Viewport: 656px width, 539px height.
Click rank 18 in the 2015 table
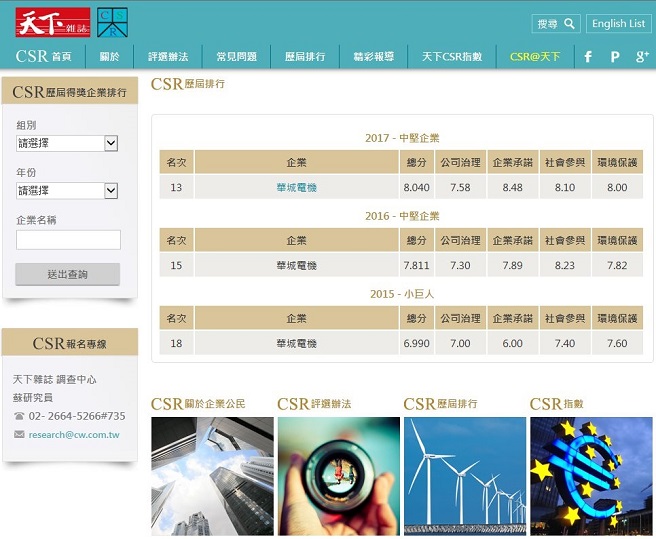point(176,343)
